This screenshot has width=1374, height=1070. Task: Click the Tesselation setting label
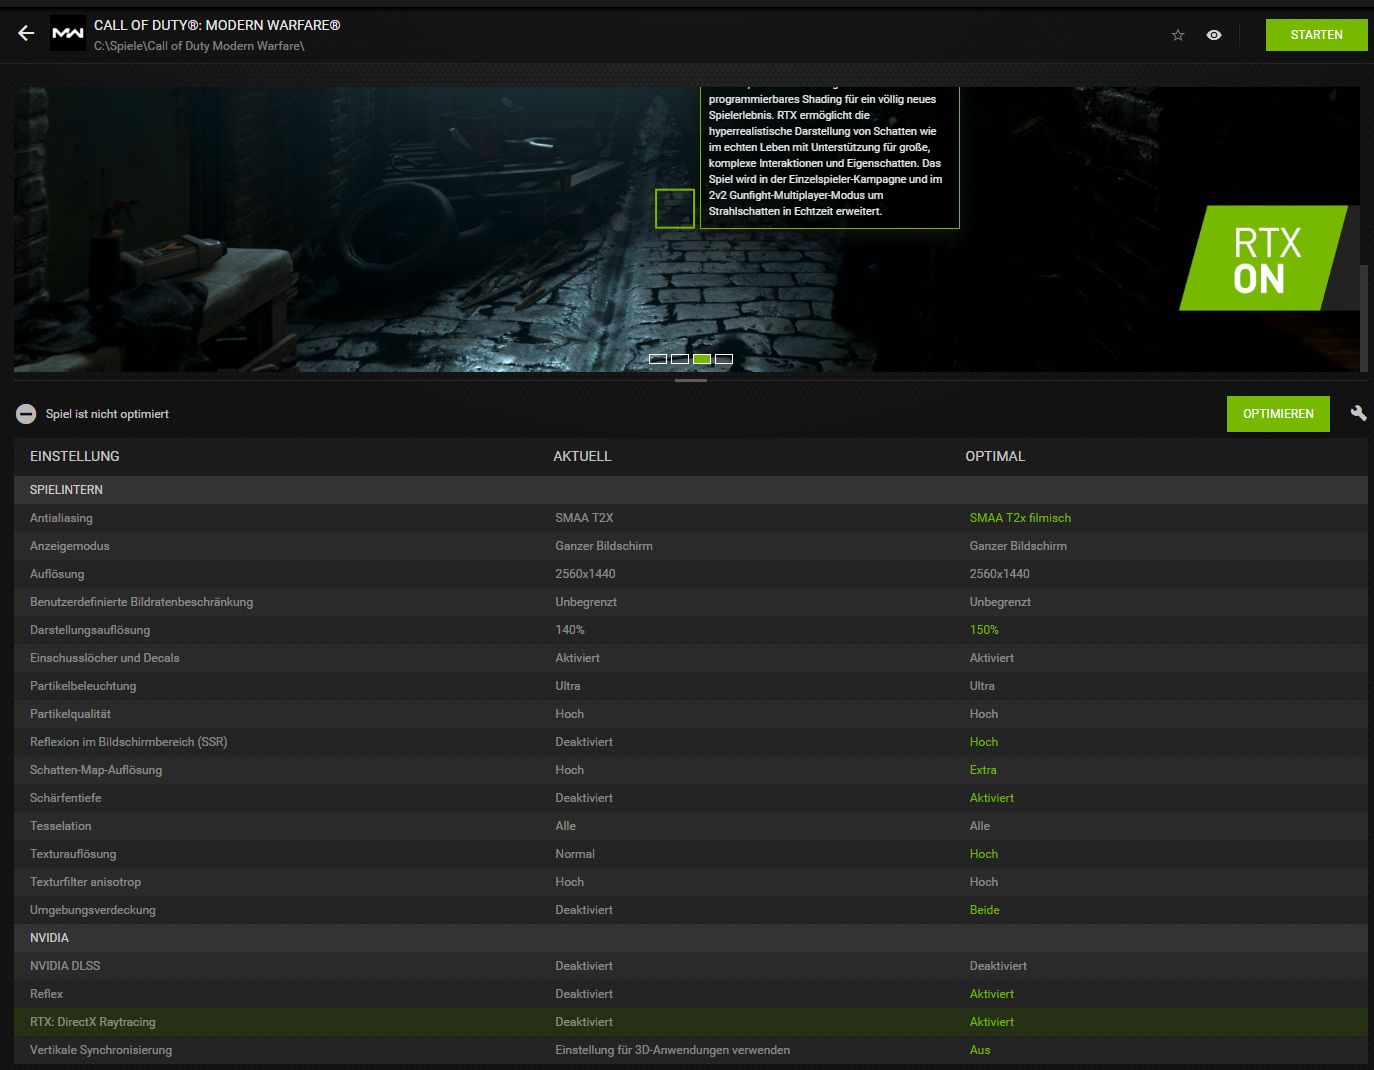pos(61,826)
